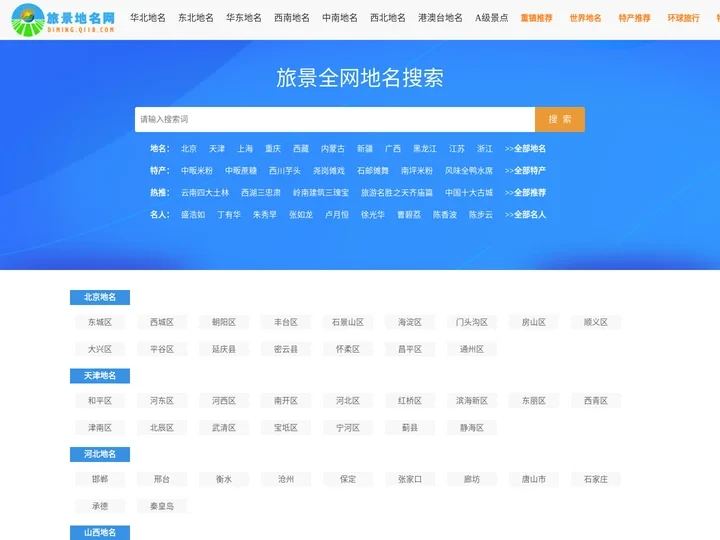Open the A级景点 menu item
The width and height of the screenshot is (720, 540).
coord(492,18)
